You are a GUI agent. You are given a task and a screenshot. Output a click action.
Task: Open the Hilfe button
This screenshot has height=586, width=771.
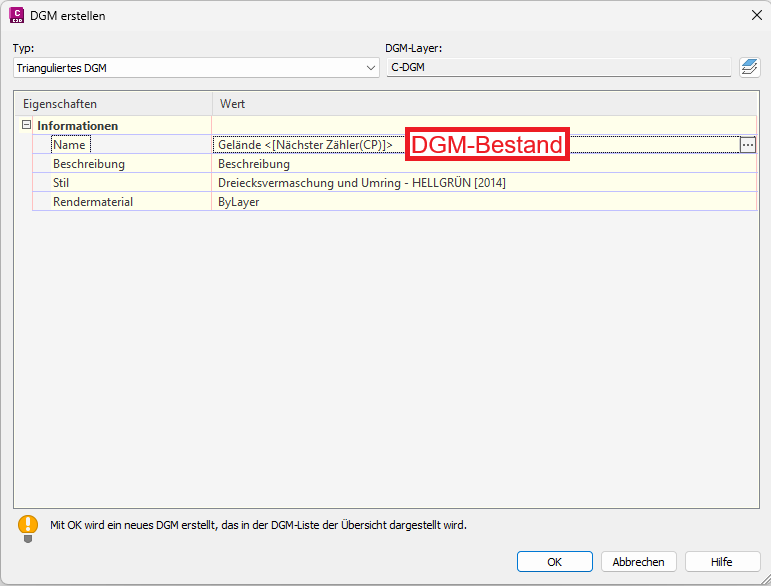[x=722, y=561]
